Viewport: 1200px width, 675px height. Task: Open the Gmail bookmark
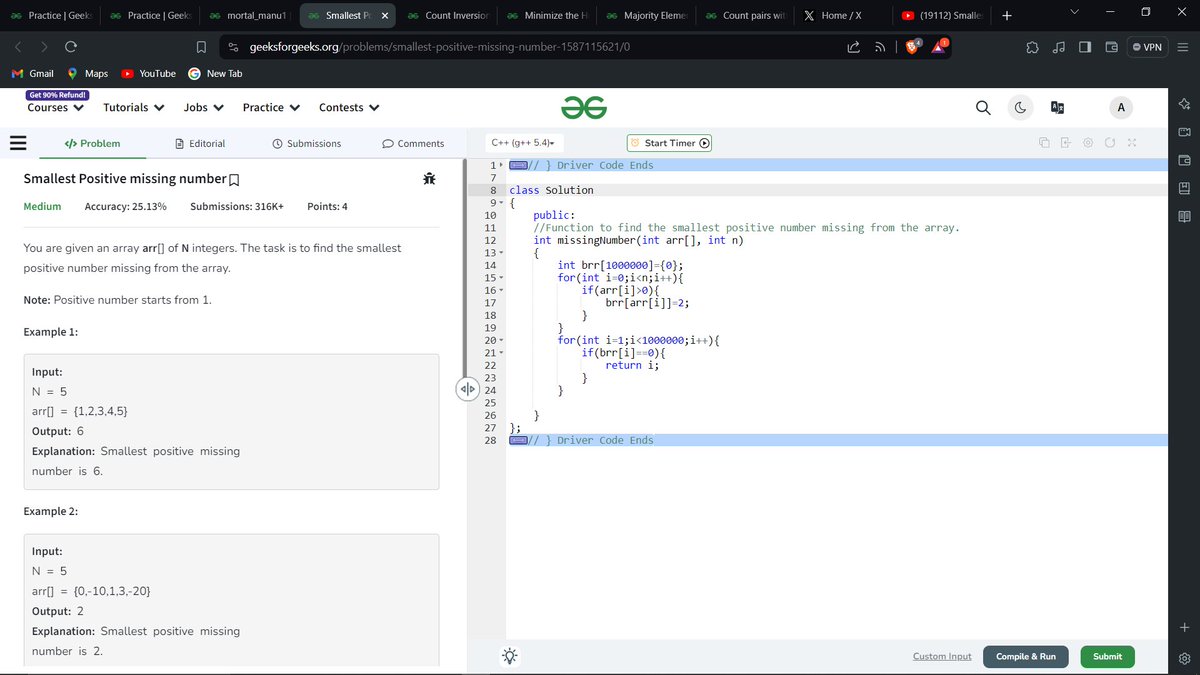click(33, 74)
